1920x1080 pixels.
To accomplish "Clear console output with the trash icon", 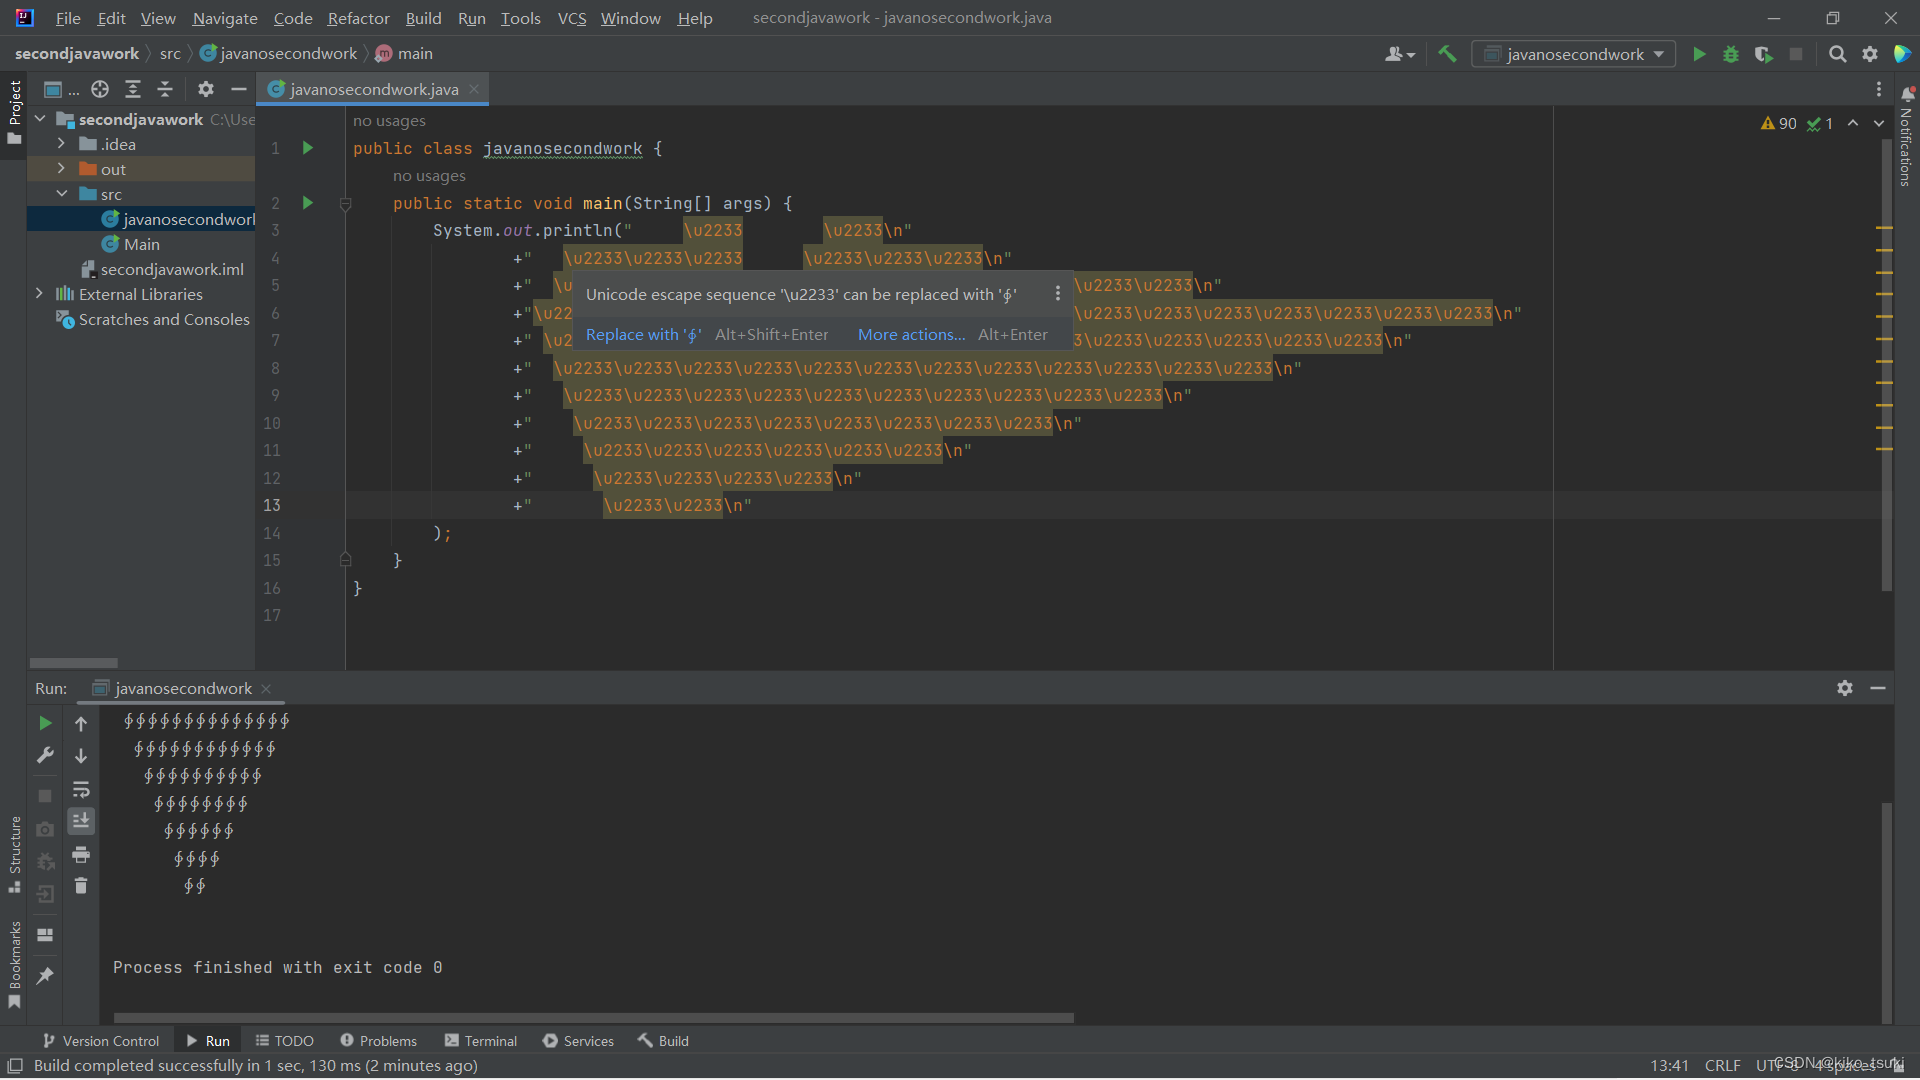I will click(x=81, y=886).
